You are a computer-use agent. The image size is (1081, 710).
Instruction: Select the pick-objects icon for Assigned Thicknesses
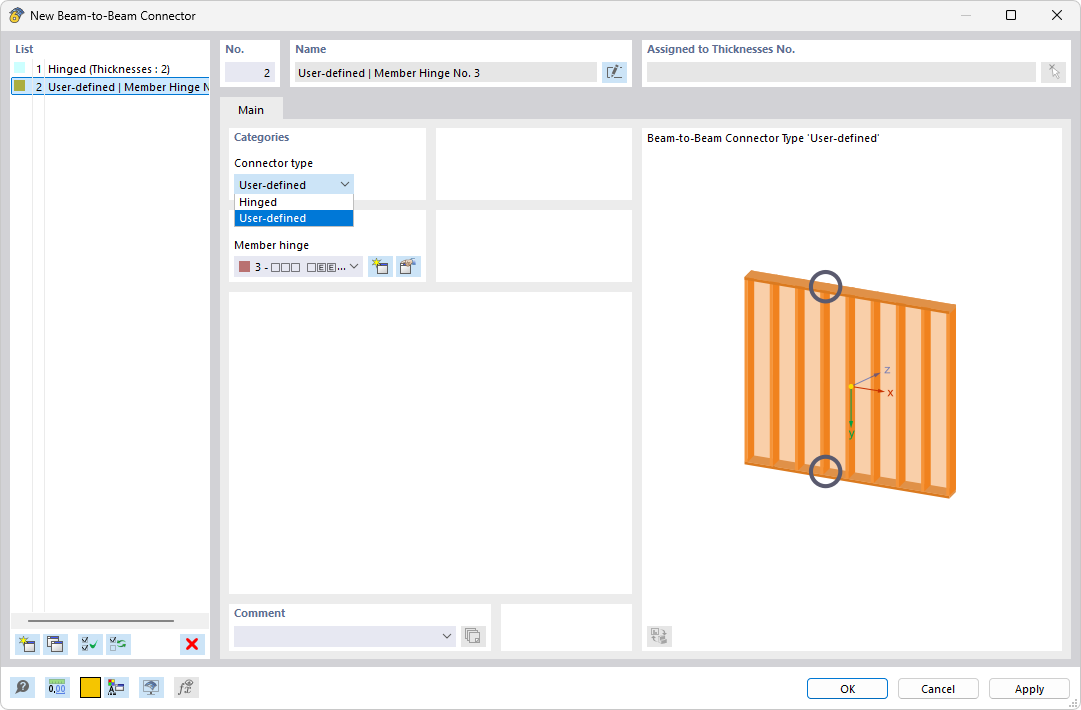coord(1053,71)
